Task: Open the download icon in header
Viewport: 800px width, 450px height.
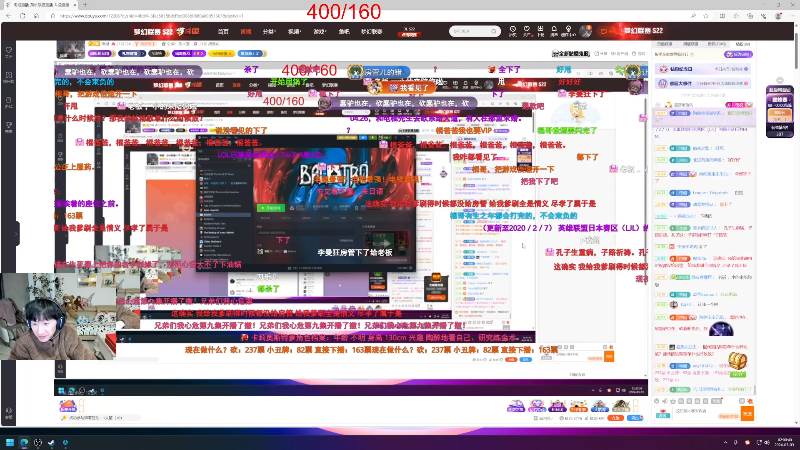Action: pos(540,31)
